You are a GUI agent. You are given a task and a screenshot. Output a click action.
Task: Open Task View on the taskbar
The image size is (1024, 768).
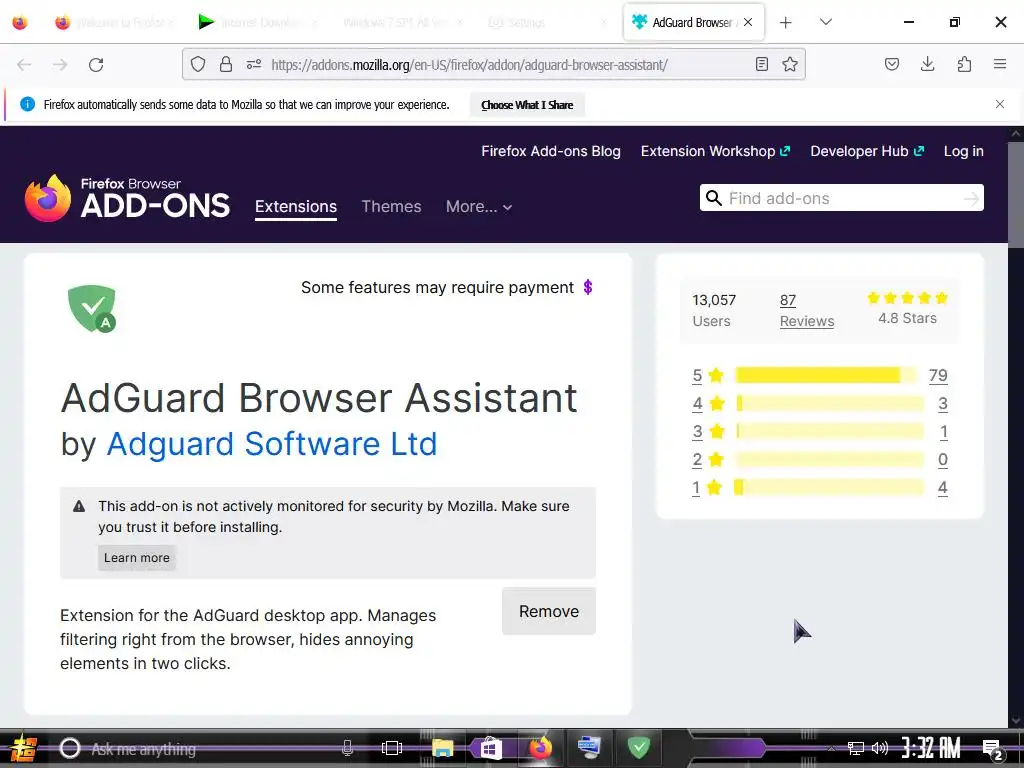[x=391, y=748]
